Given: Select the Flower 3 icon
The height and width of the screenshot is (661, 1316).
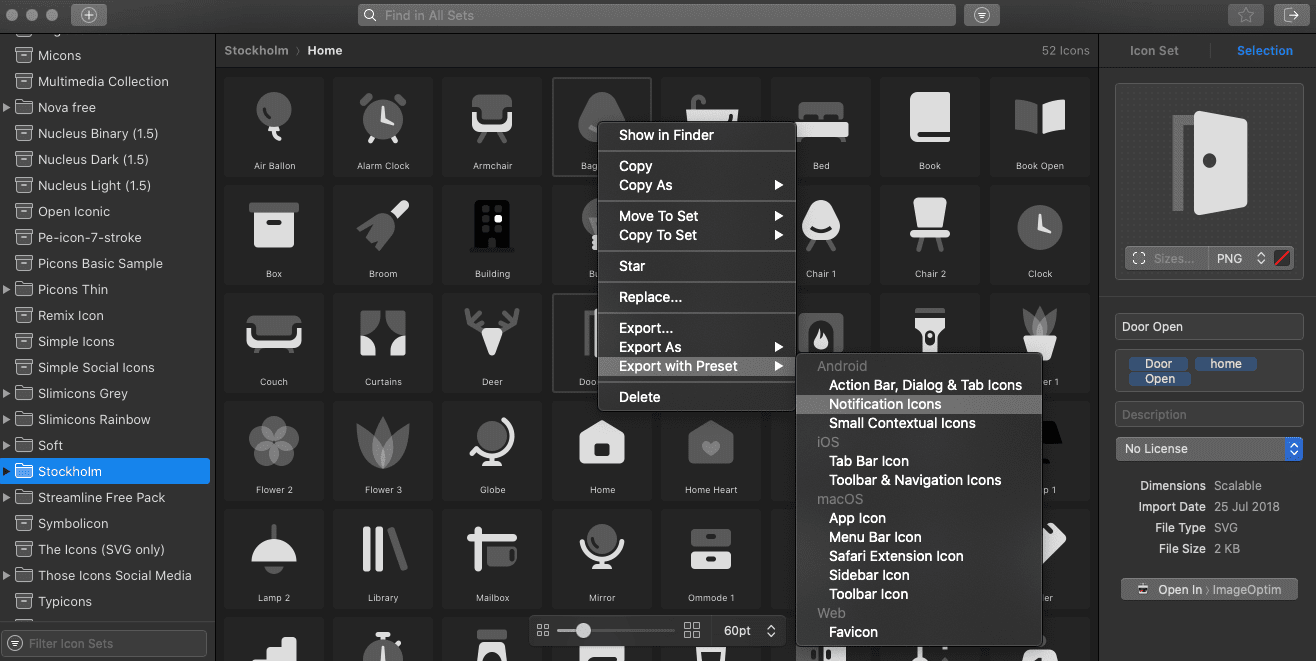Looking at the screenshot, I should [x=383, y=451].
